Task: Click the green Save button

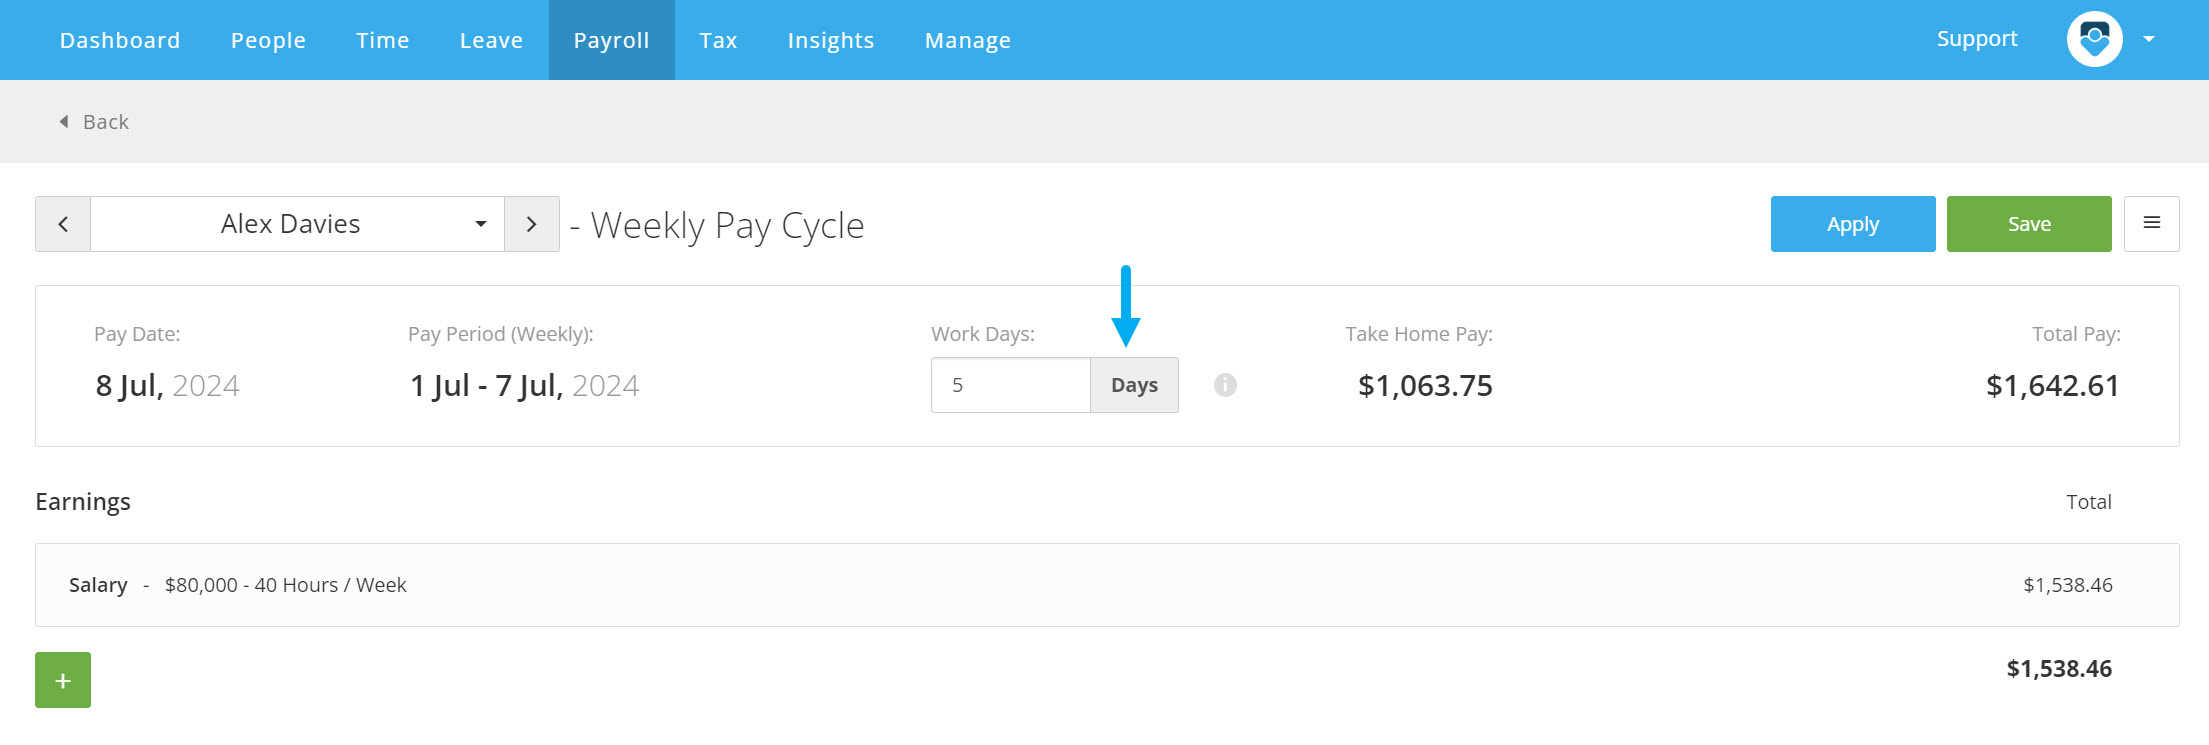Action: pyautogui.click(x=2029, y=224)
